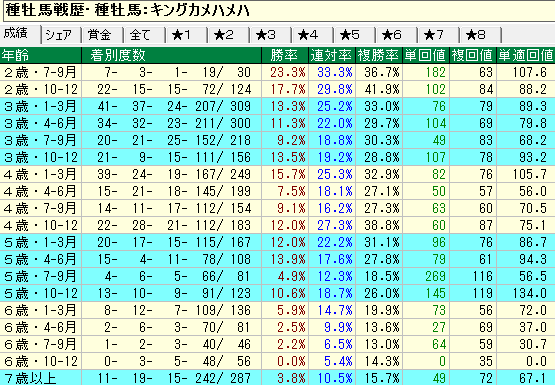Click the 4.9% win rate value

(291, 276)
